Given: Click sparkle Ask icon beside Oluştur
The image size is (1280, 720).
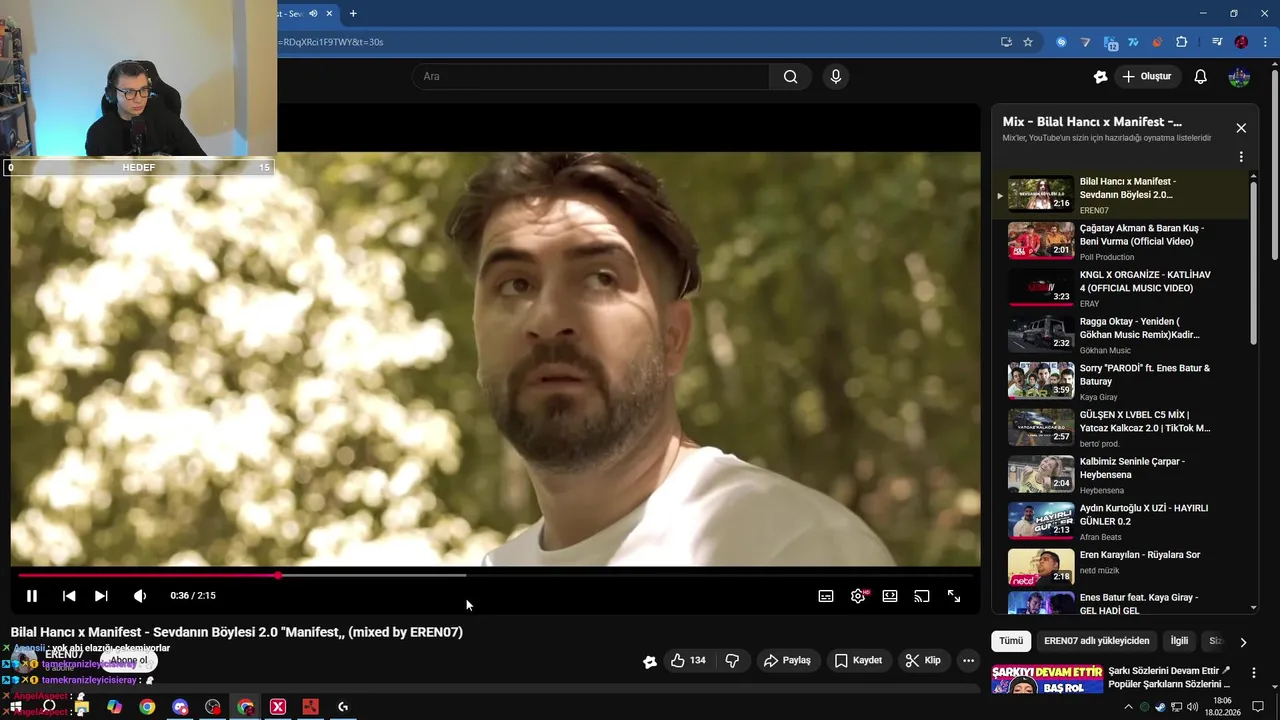Looking at the screenshot, I should point(1101,77).
